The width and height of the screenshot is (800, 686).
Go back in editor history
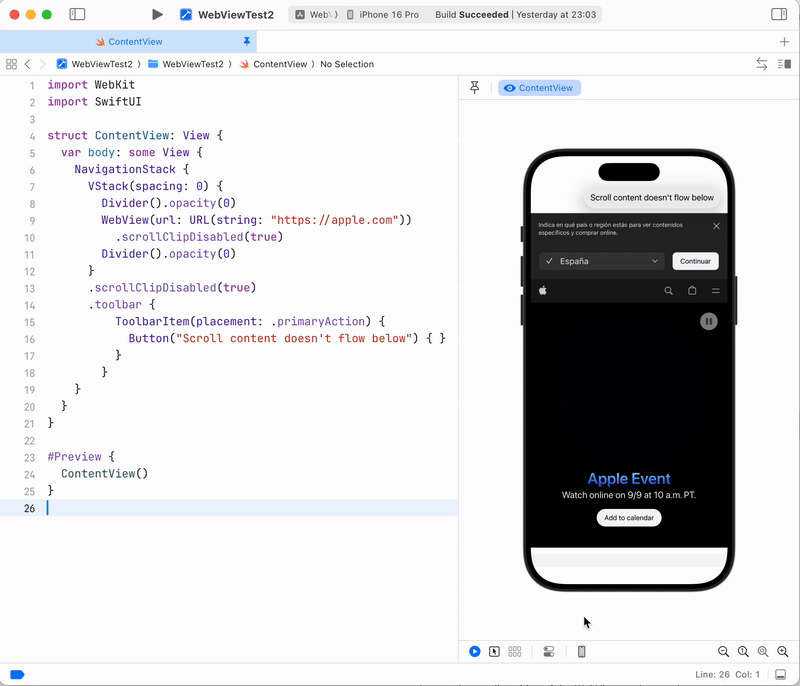coord(28,64)
